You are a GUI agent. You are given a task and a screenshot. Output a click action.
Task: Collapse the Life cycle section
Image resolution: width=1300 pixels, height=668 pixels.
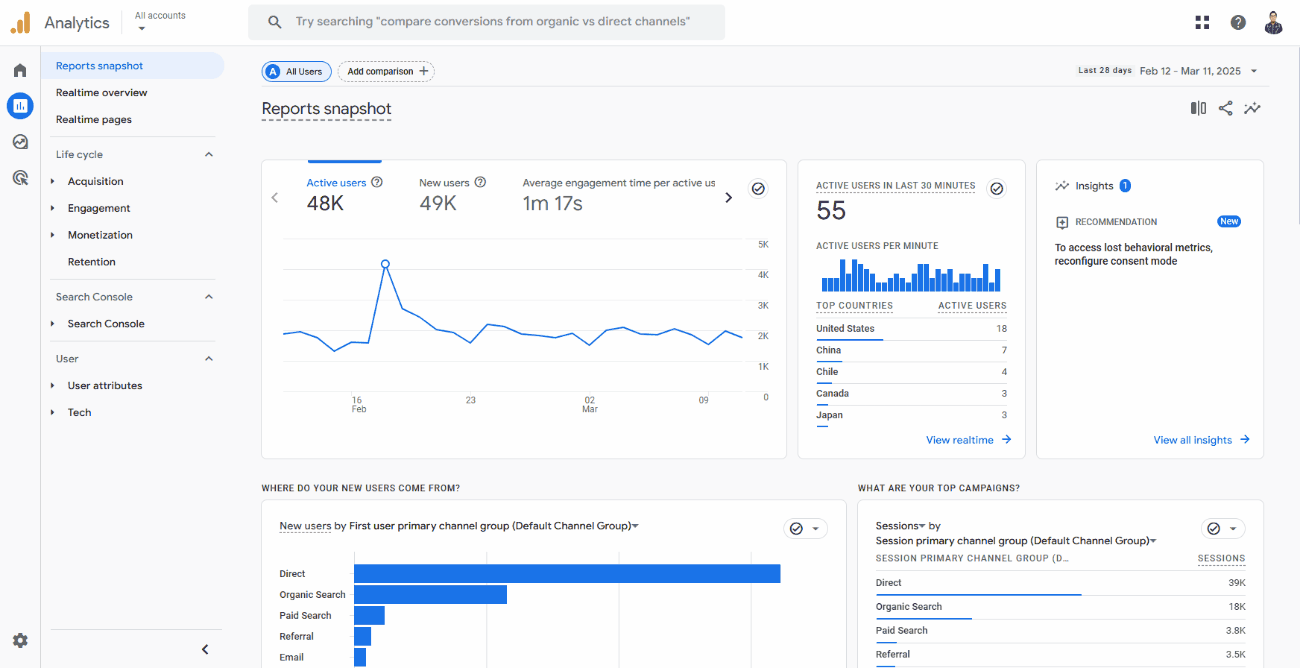click(209, 155)
